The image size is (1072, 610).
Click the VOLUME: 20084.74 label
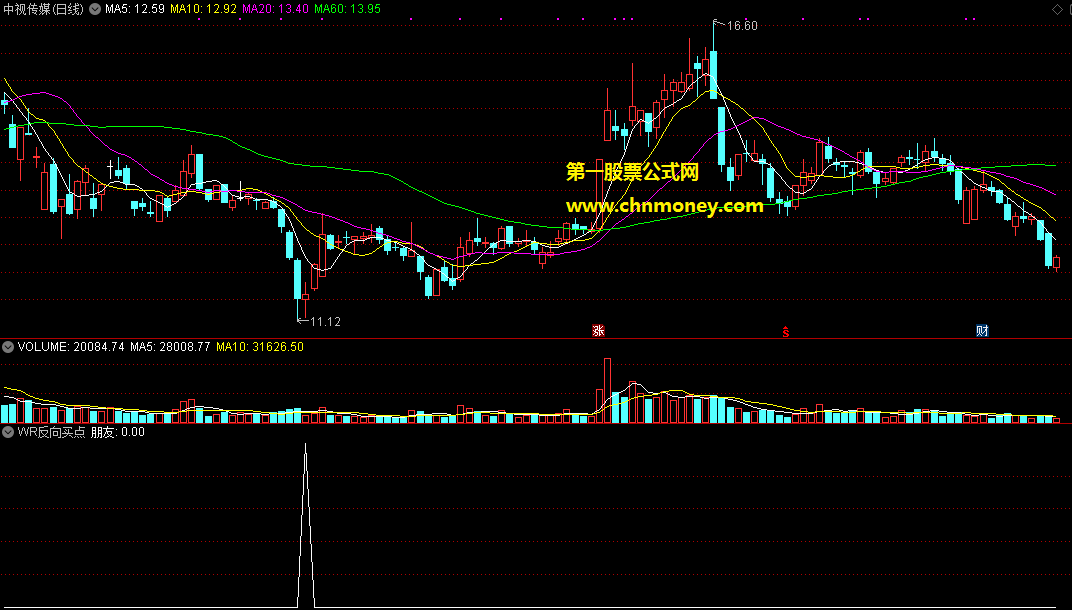pos(71,347)
